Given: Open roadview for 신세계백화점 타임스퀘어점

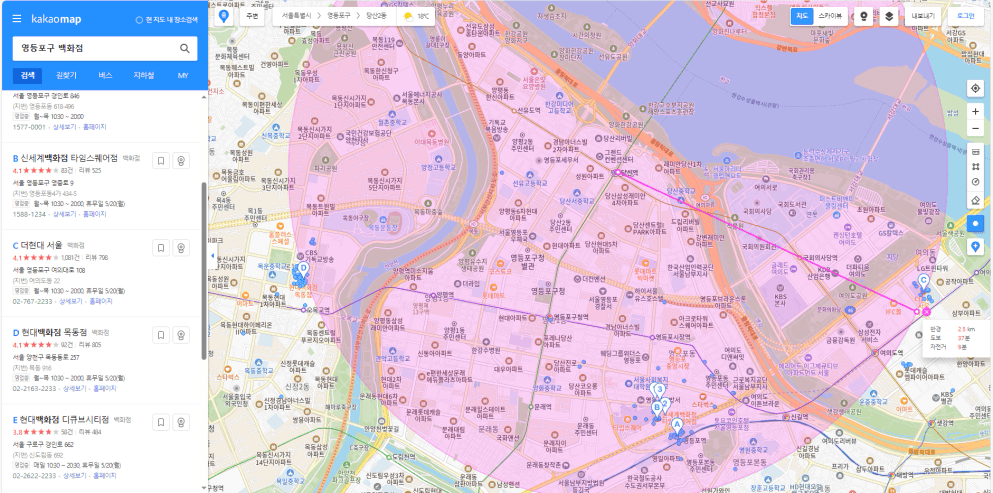Looking at the screenshot, I should [x=181, y=161].
